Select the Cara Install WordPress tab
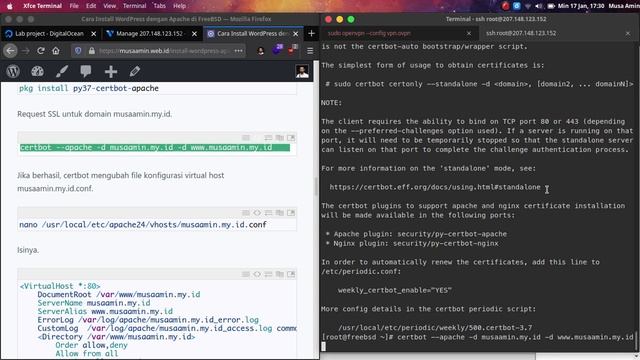The width and height of the screenshot is (640, 360). [x=253, y=33]
